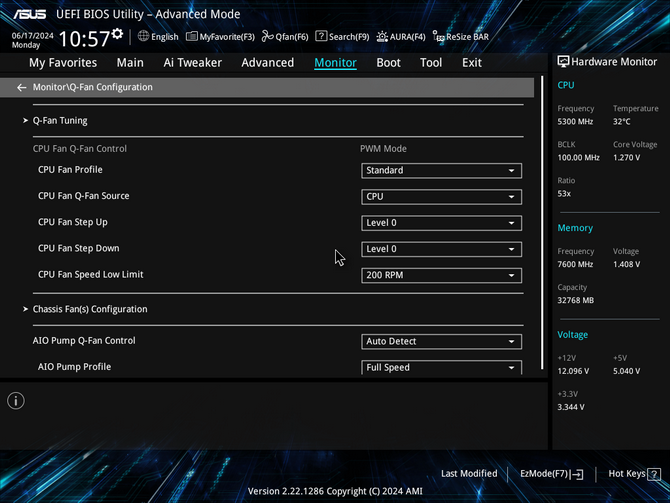This screenshot has width=670, height=503.
Task: Click the 7600 MHz memory frequency value
Action: (x=575, y=265)
